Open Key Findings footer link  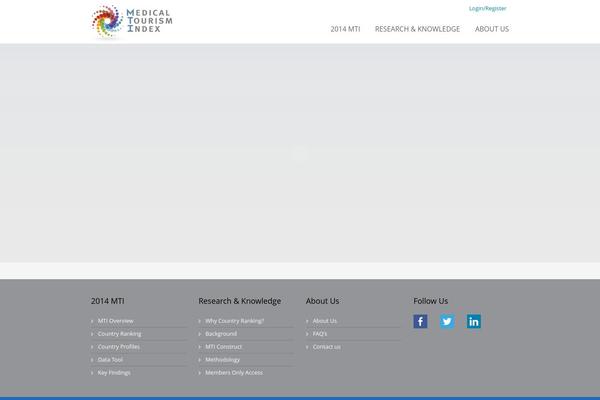tap(114, 373)
